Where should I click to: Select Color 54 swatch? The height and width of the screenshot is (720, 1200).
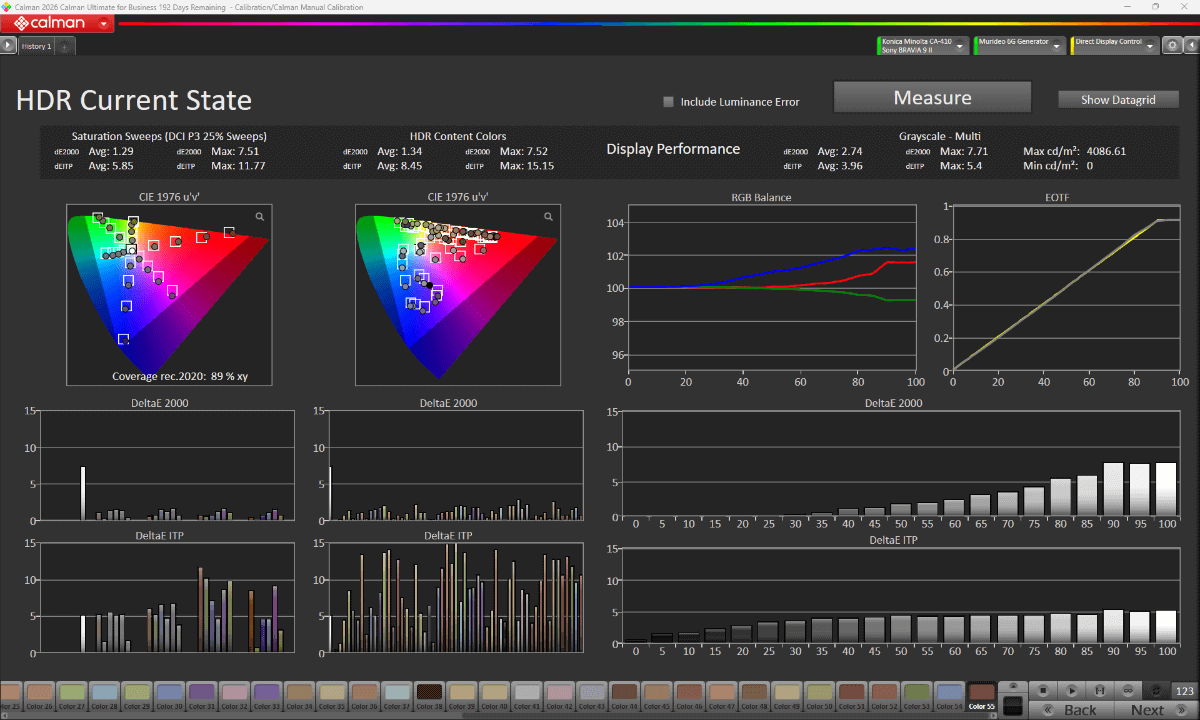click(949, 695)
